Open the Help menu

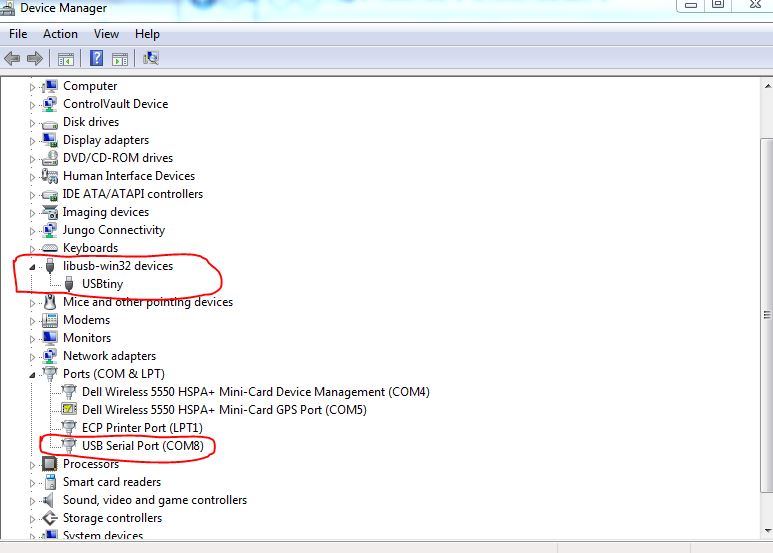pos(147,34)
